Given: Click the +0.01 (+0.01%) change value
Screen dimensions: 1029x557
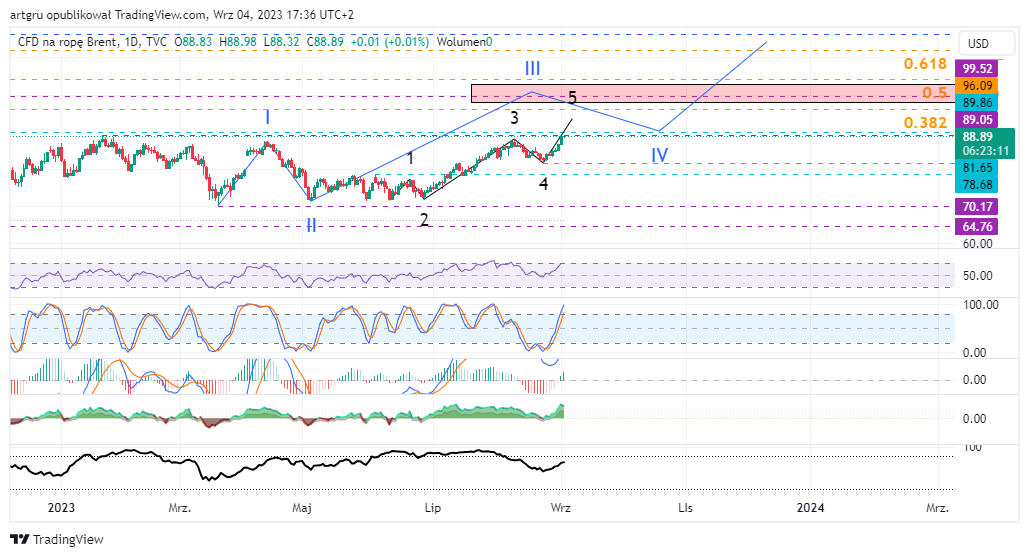Looking at the screenshot, I should tap(390, 42).
